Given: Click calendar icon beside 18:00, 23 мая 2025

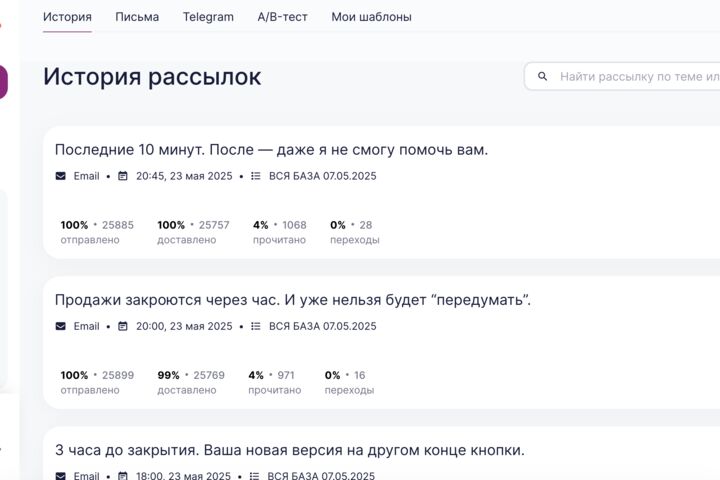Looking at the screenshot, I should tap(123, 476).
